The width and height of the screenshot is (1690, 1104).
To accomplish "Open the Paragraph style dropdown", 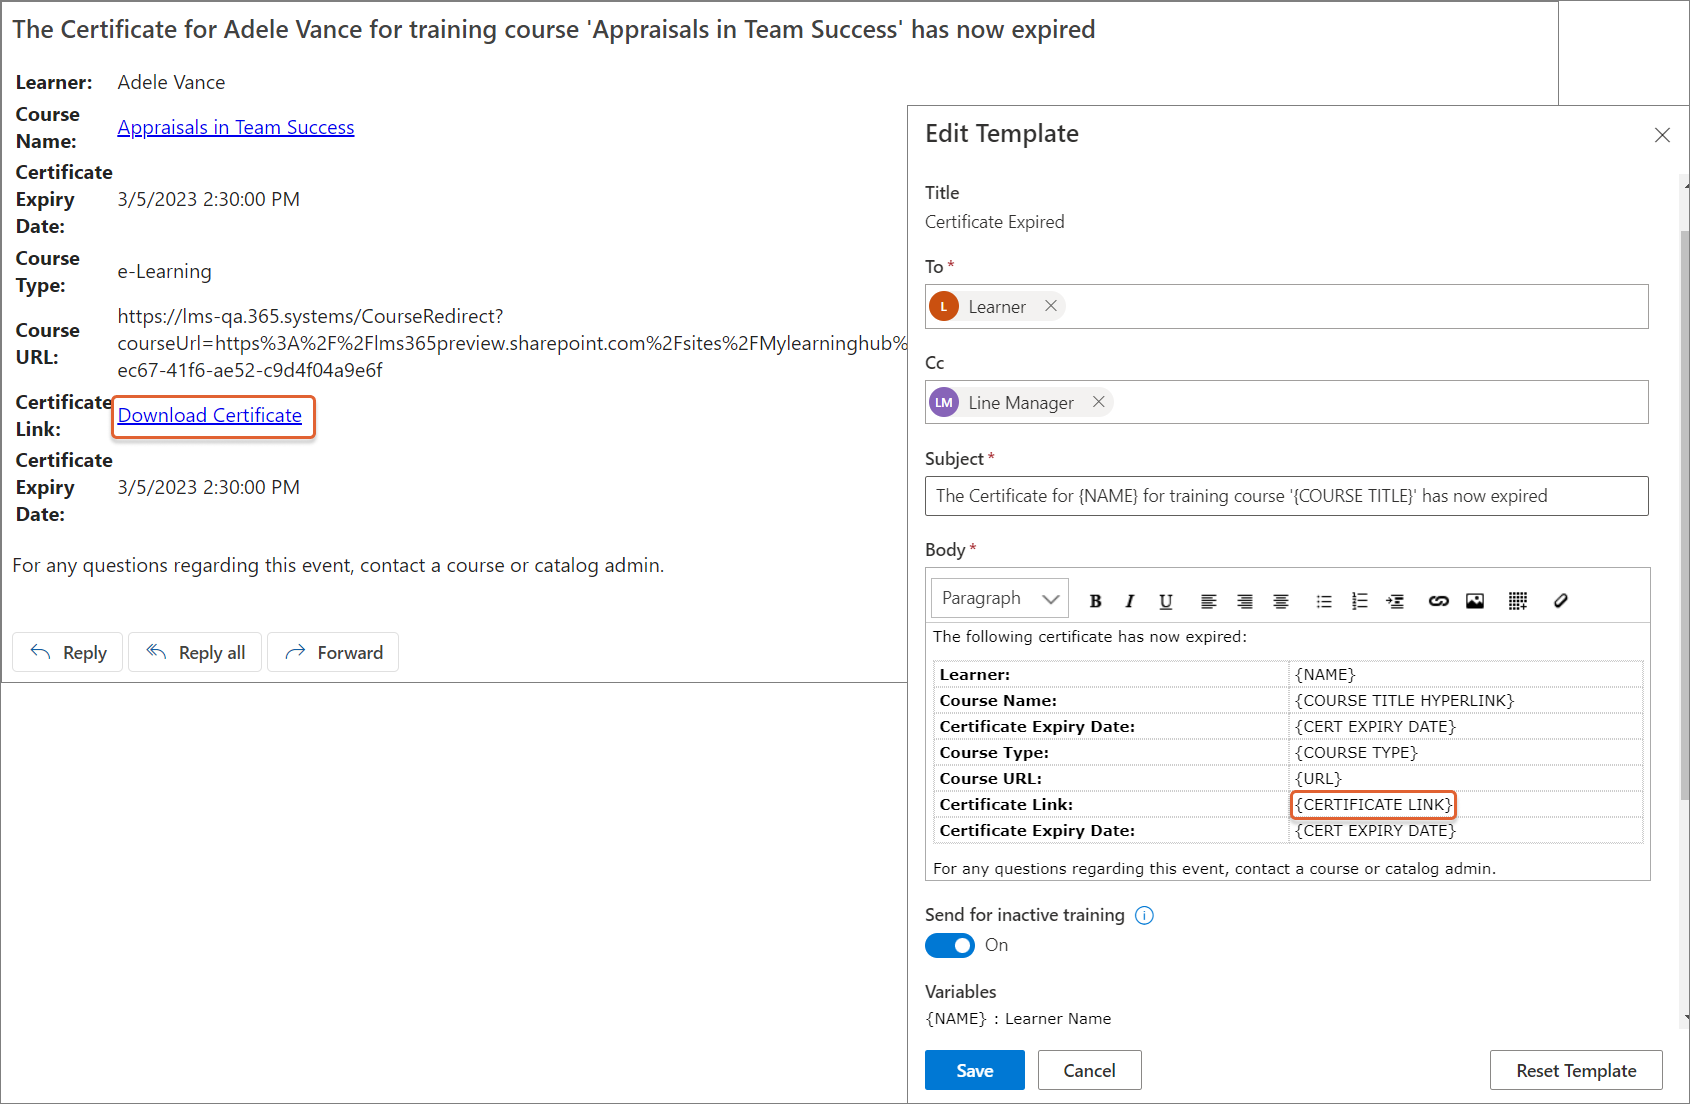I will 999,598.
